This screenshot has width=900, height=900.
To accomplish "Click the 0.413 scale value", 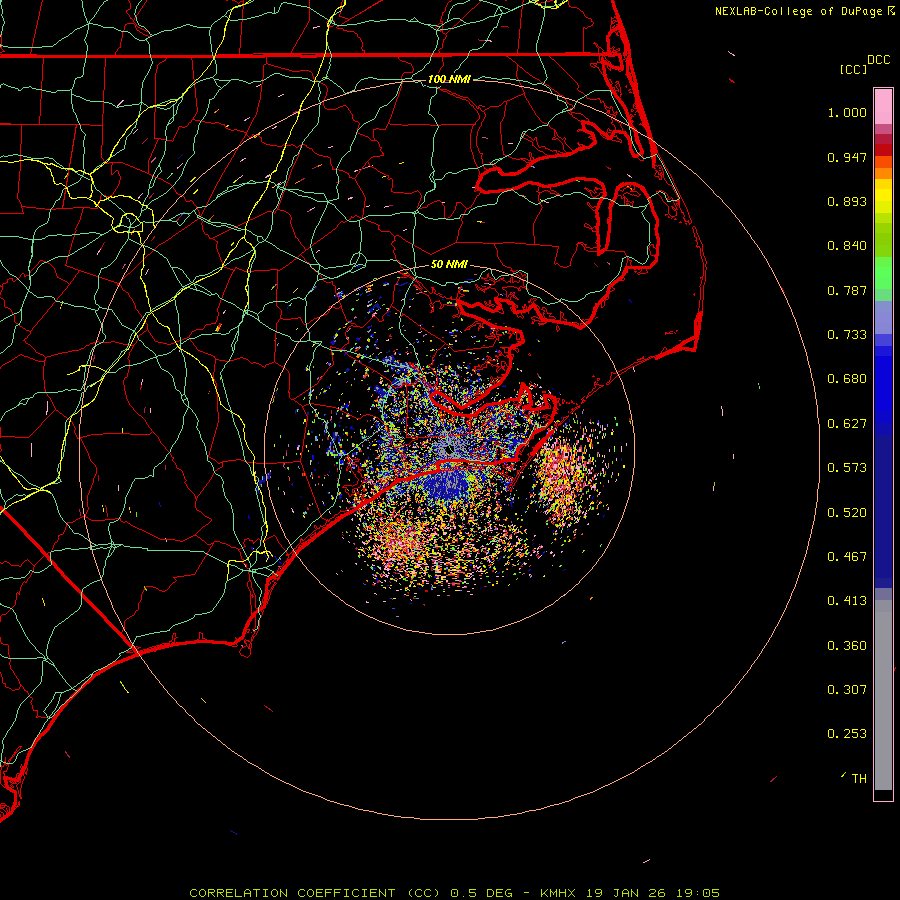I will [x=847, y=601].
